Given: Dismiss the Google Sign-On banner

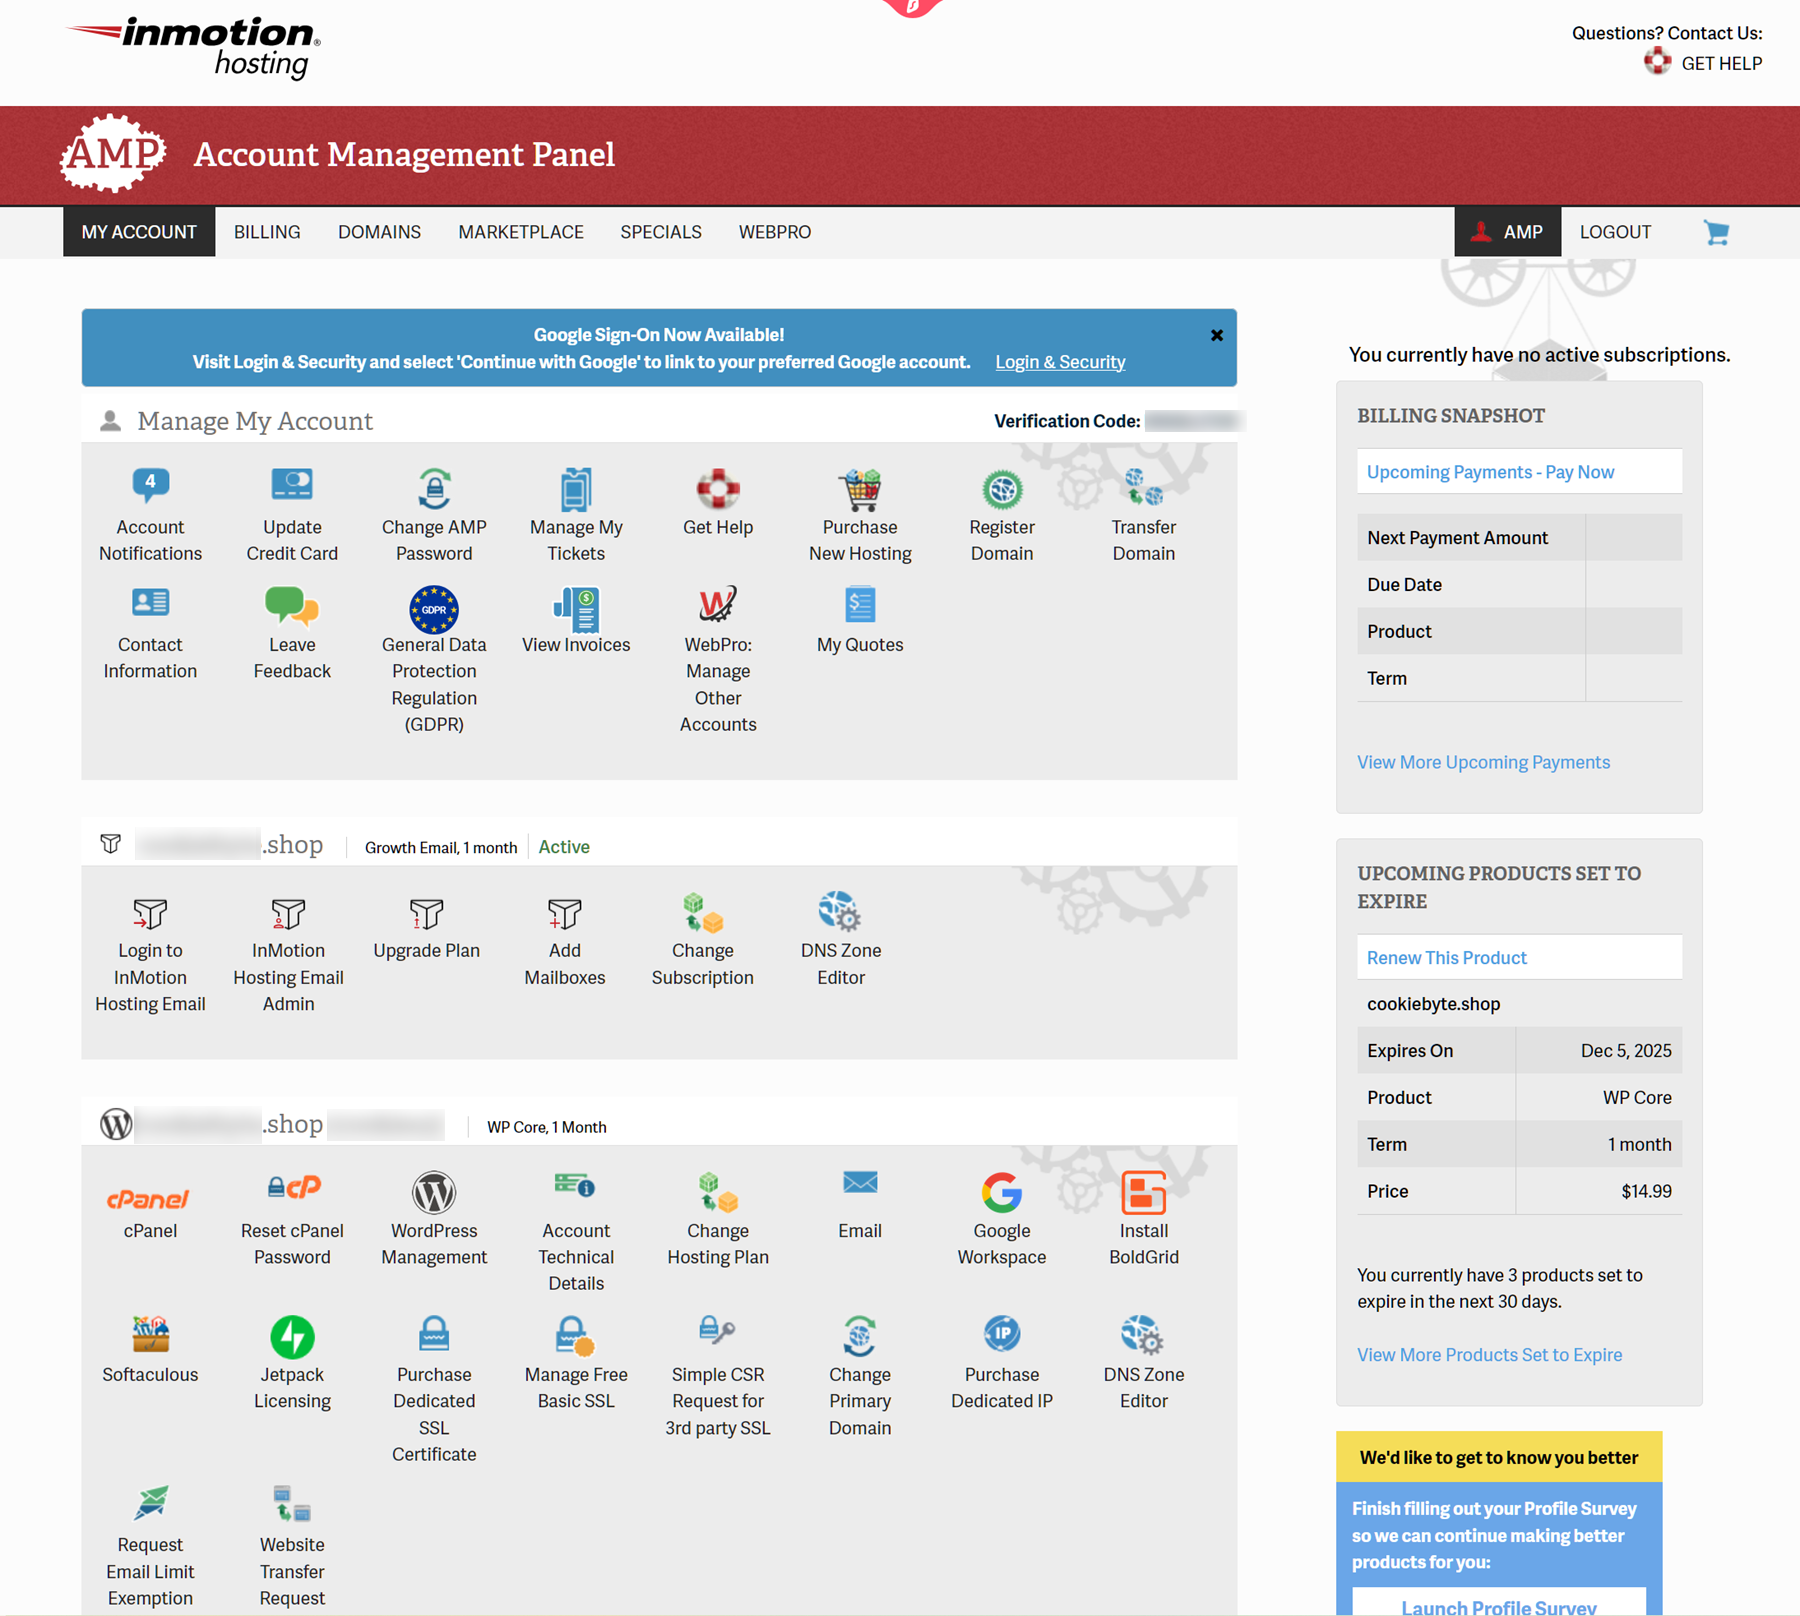Looking at the screenshot, I should click(1216, 336).
